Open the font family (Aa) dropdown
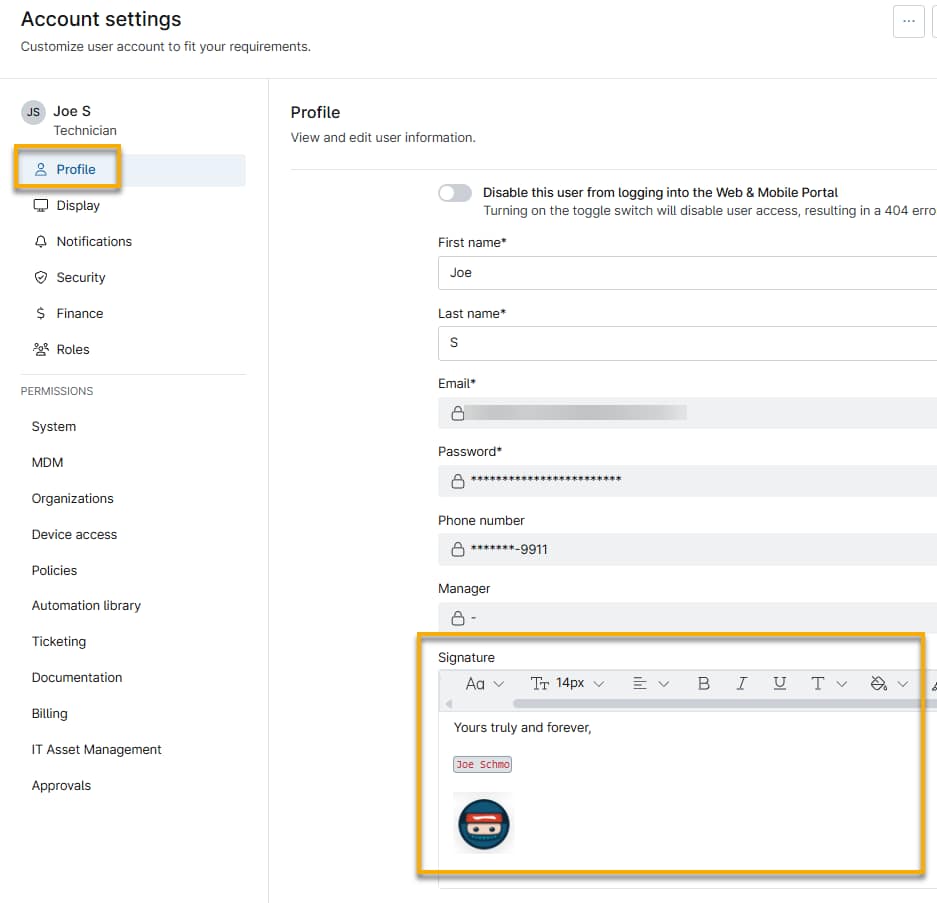The height and width of the screenshot is (903, 937). 484,684
